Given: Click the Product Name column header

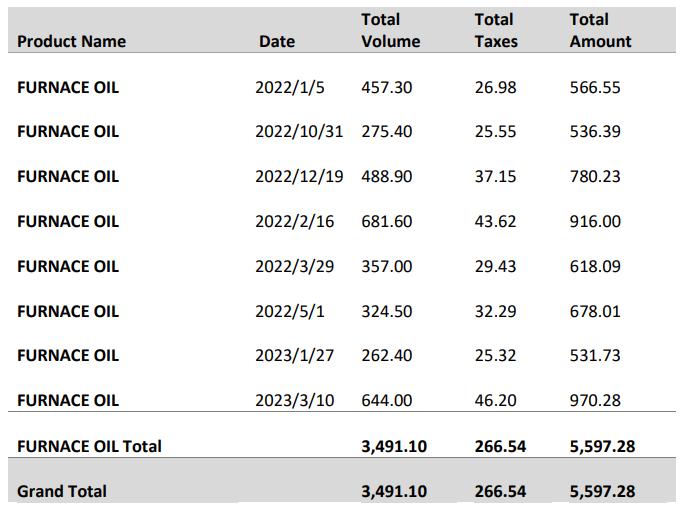Looking at the screenshot, I should pyautogui.click(x=71, y=41).
